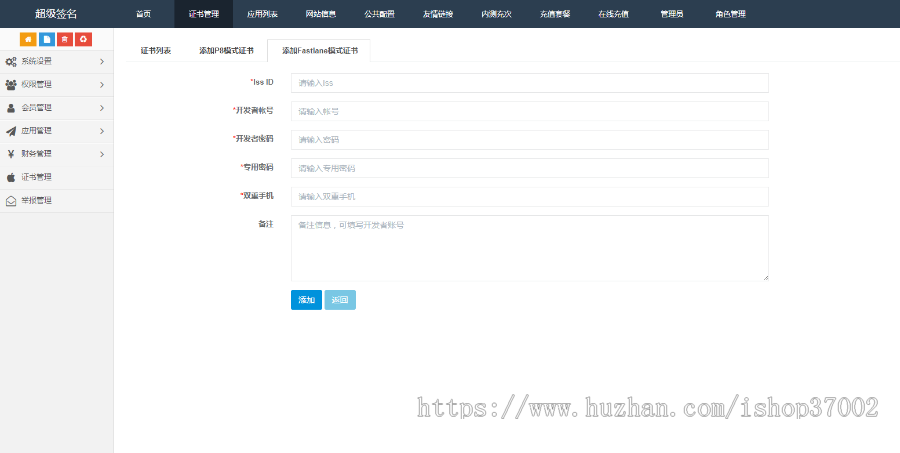Click the '双重手机' field label
This screenshot has width=900, height=453.
click(x=257, y=196)
